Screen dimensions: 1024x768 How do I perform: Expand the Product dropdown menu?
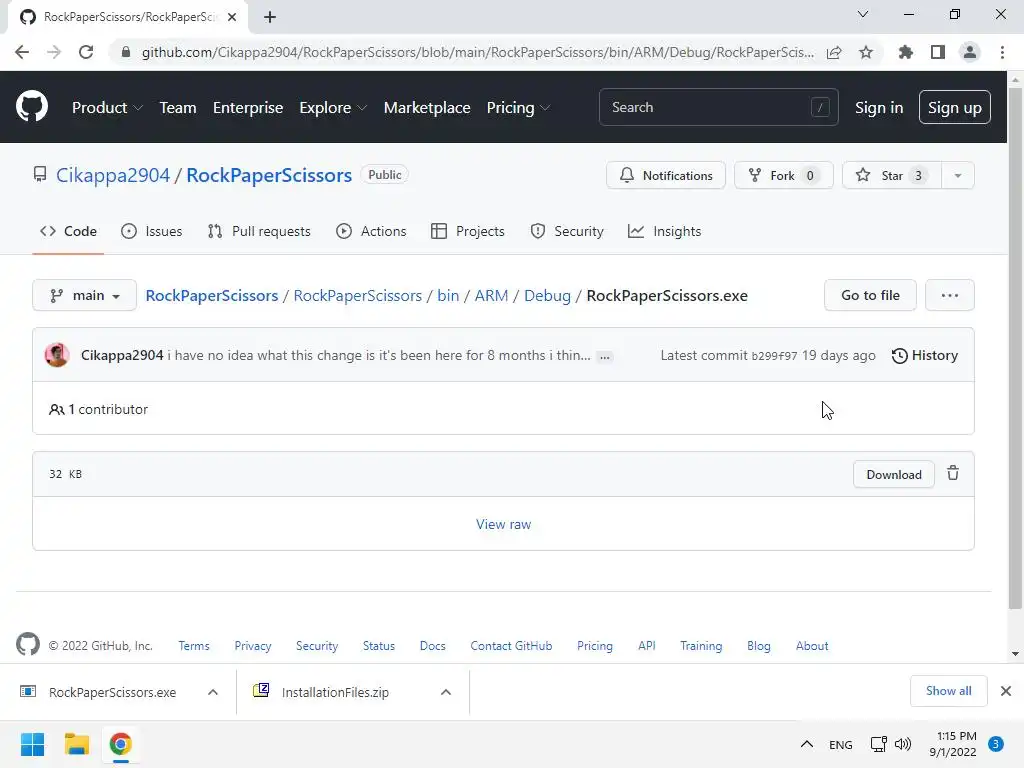click(x=107, y=108)
